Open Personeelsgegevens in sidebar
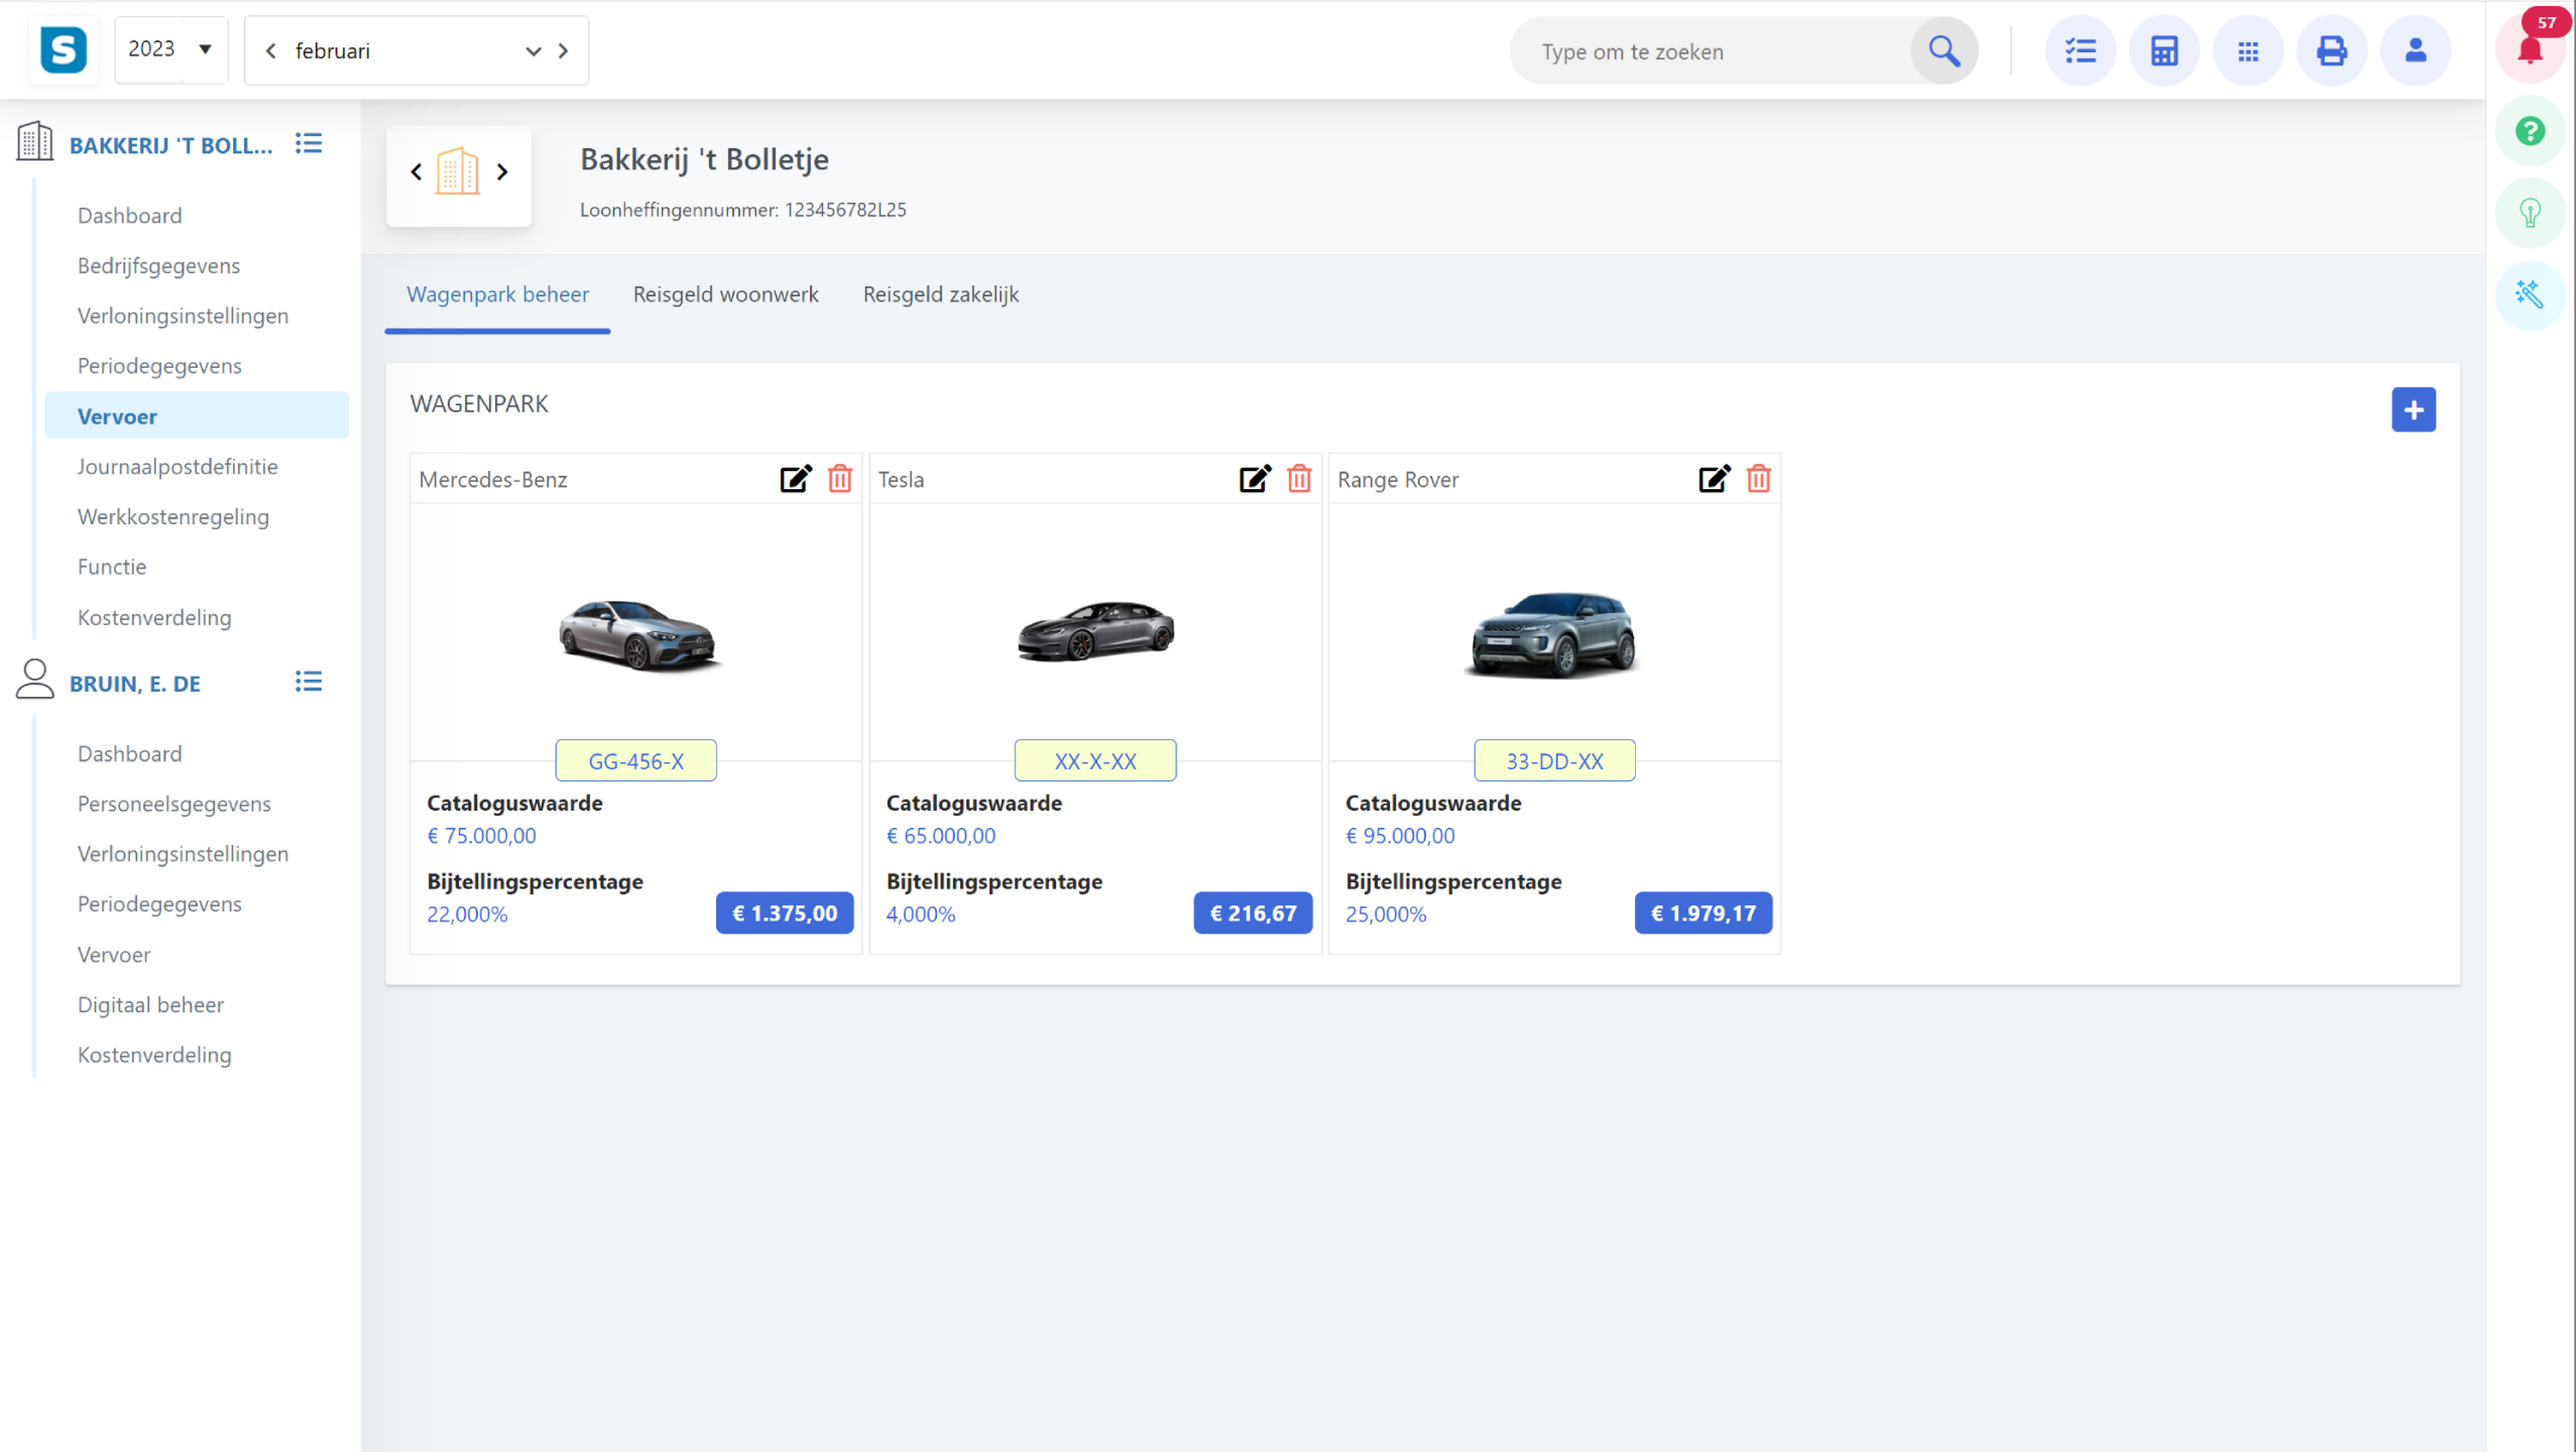2576x1452 pixels. [175, 804]
